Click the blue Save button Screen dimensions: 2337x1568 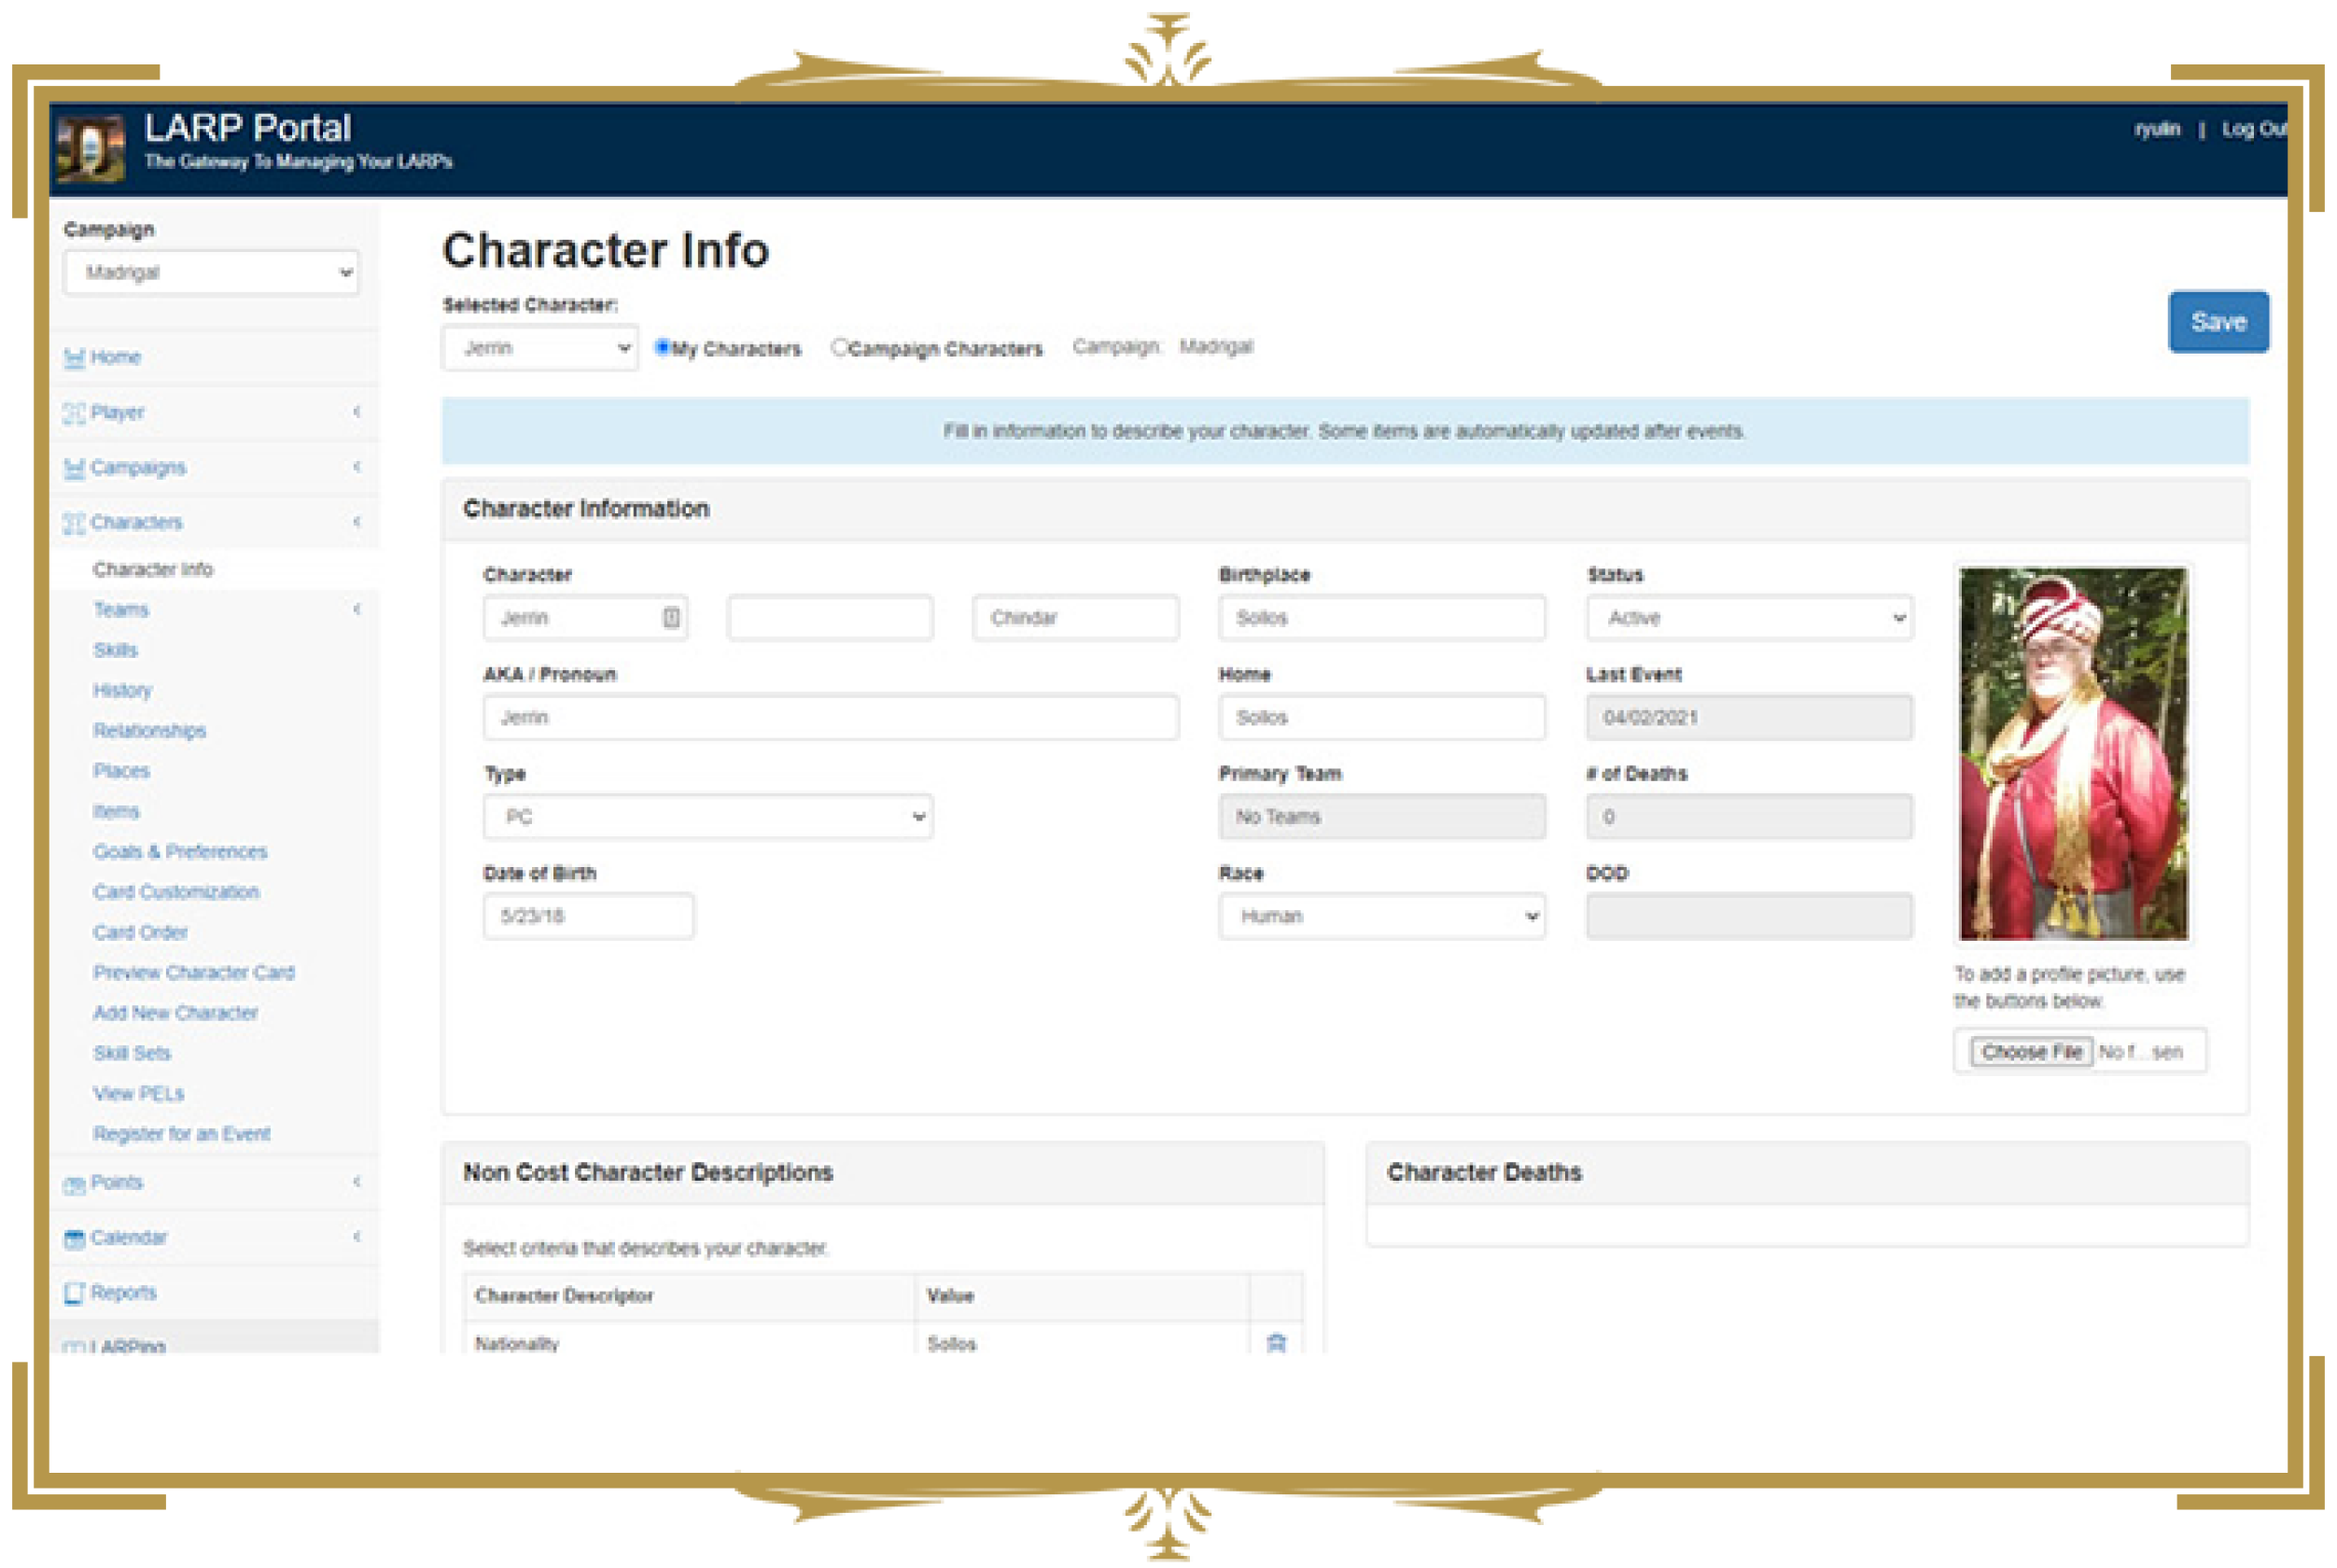point(2217,322)
